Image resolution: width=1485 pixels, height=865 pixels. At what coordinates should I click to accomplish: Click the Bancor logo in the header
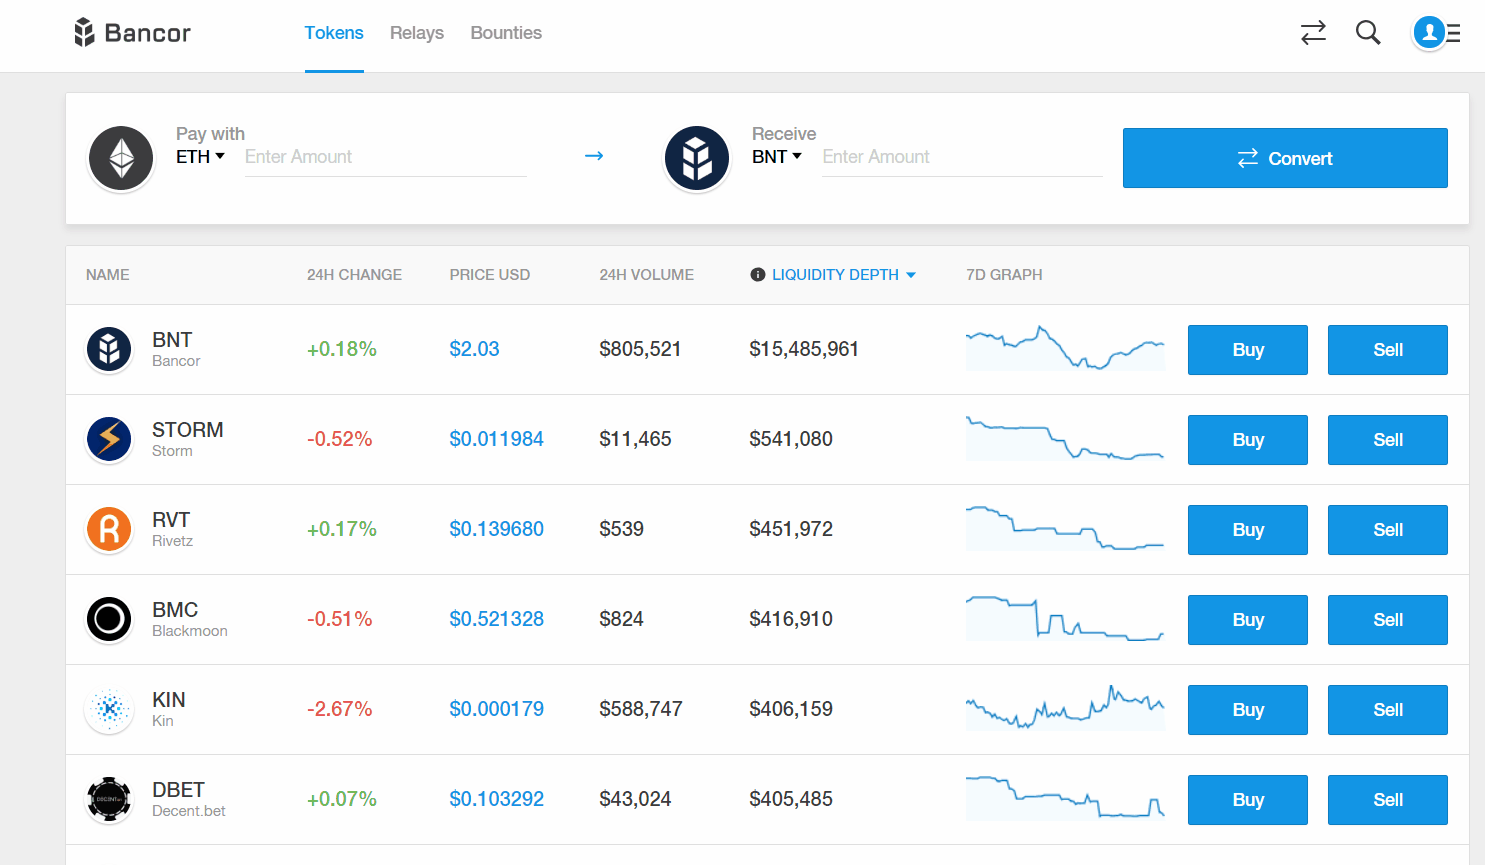pyautogui.click(x=132, y=33)
